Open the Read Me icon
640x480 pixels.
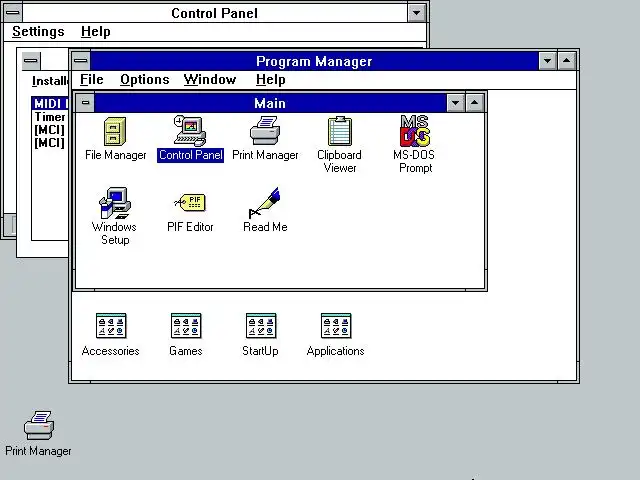tap(265, 210)
